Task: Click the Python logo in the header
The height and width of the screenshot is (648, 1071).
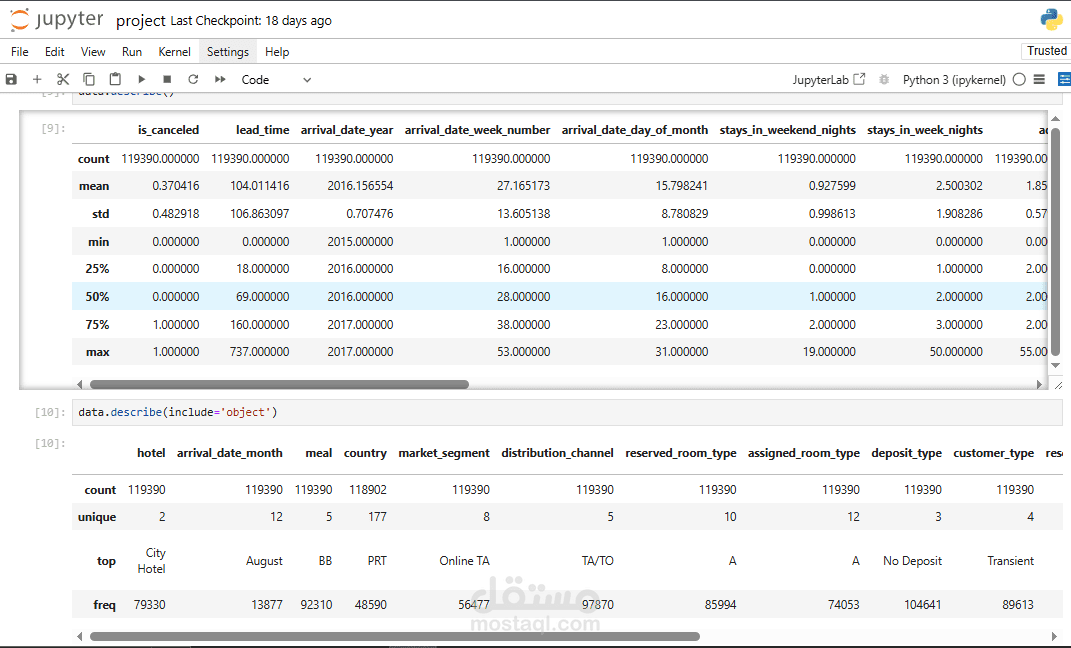Action: (x=1051, y=19)
